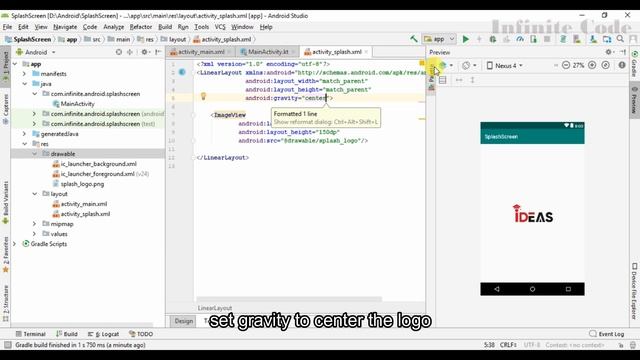Image resolution: width=640 pixels, height=360 pixels.
Task: Switch to the Design tab
Action: 184,321
